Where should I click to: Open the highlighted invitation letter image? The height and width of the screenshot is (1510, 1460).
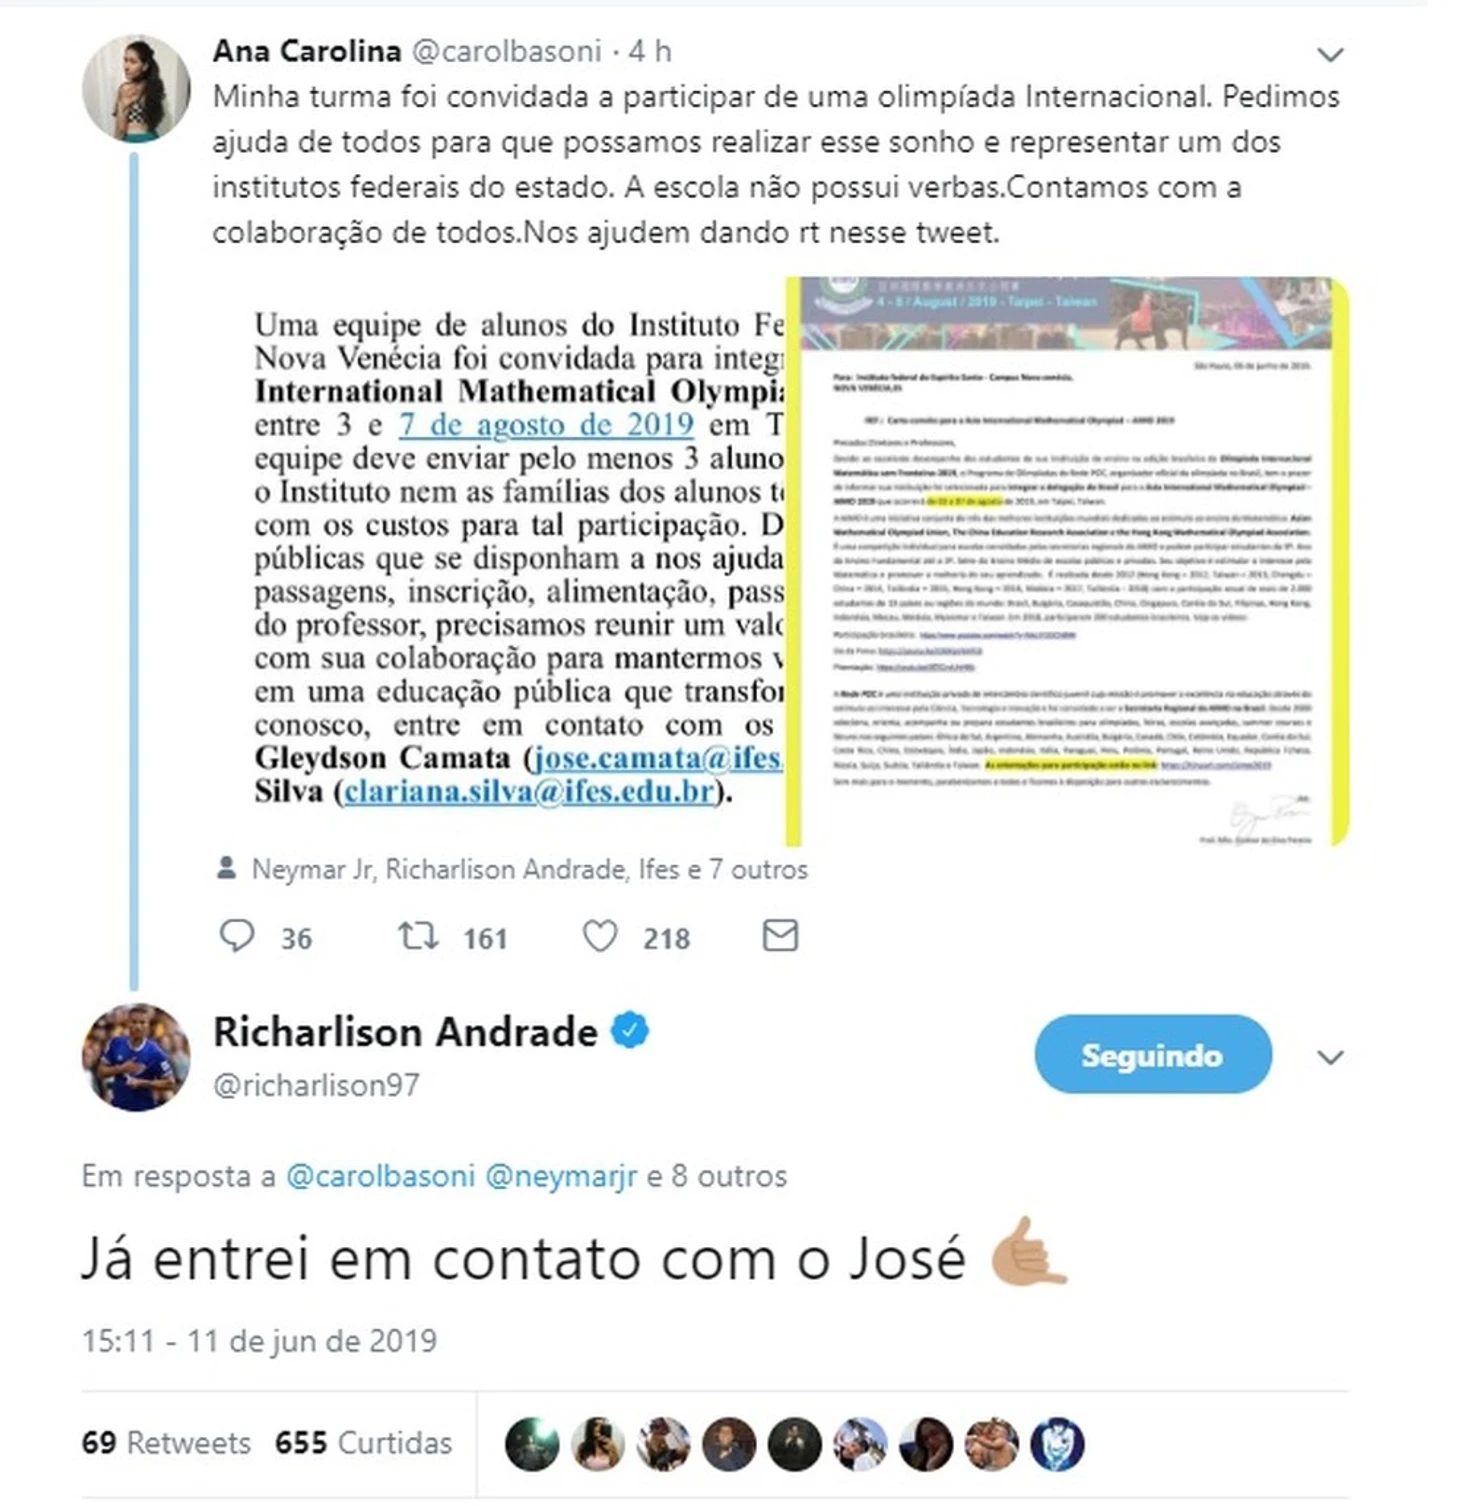point(1067,561)
